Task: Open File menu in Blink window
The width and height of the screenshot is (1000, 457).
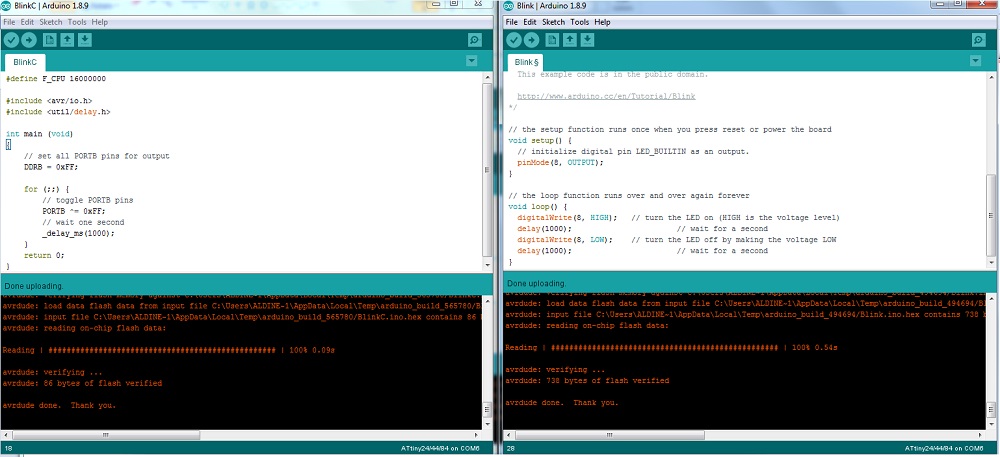Action: coord(511,22)
